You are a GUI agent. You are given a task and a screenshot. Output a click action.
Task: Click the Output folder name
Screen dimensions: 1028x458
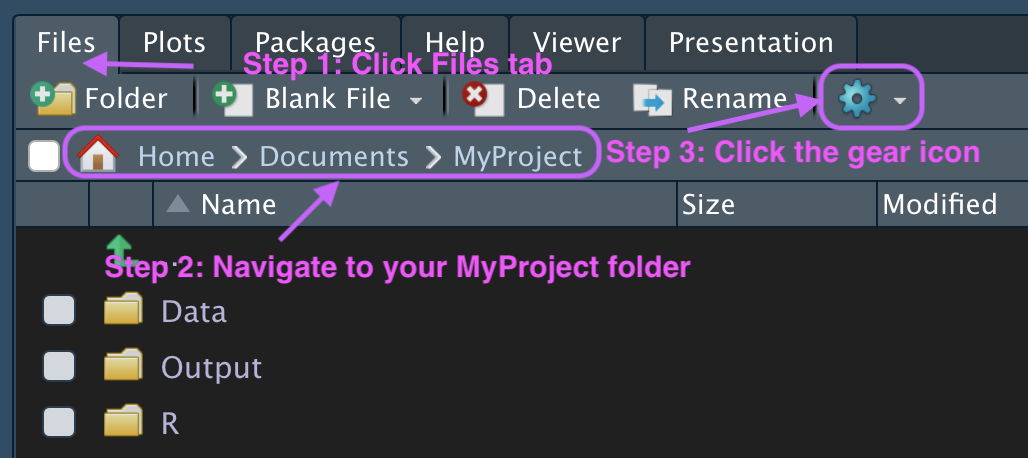211,367
